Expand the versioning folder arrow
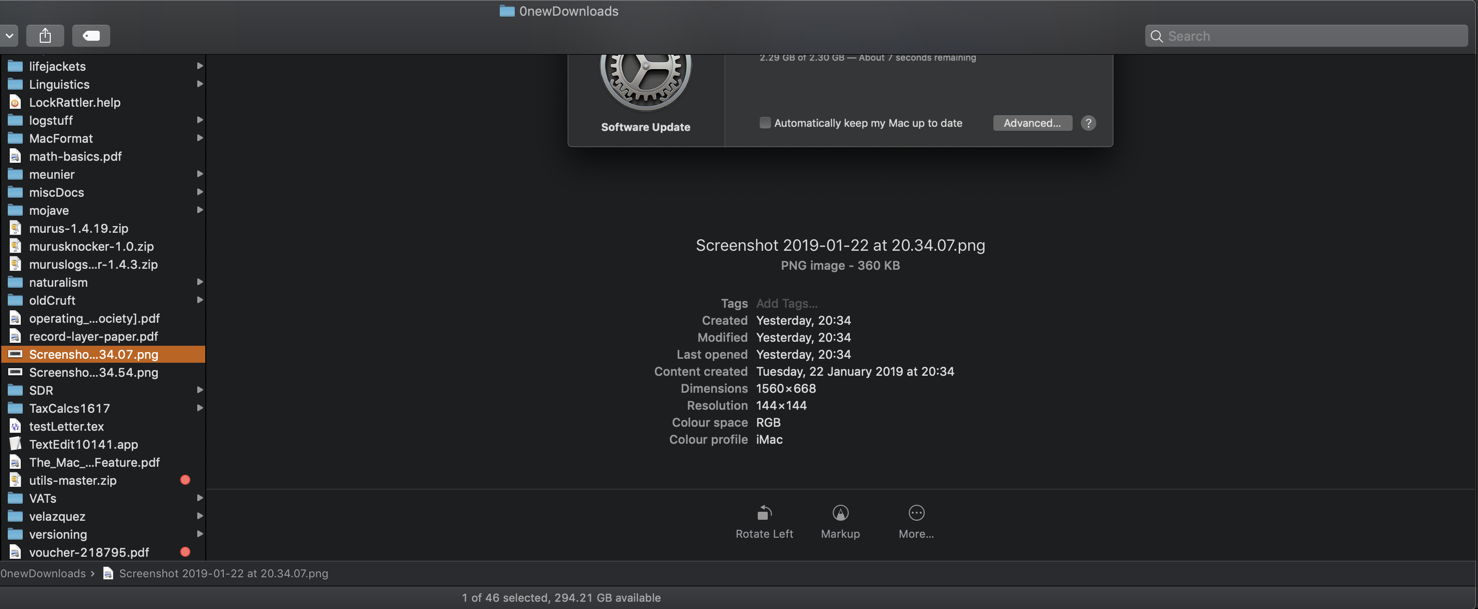 [200, 534]
